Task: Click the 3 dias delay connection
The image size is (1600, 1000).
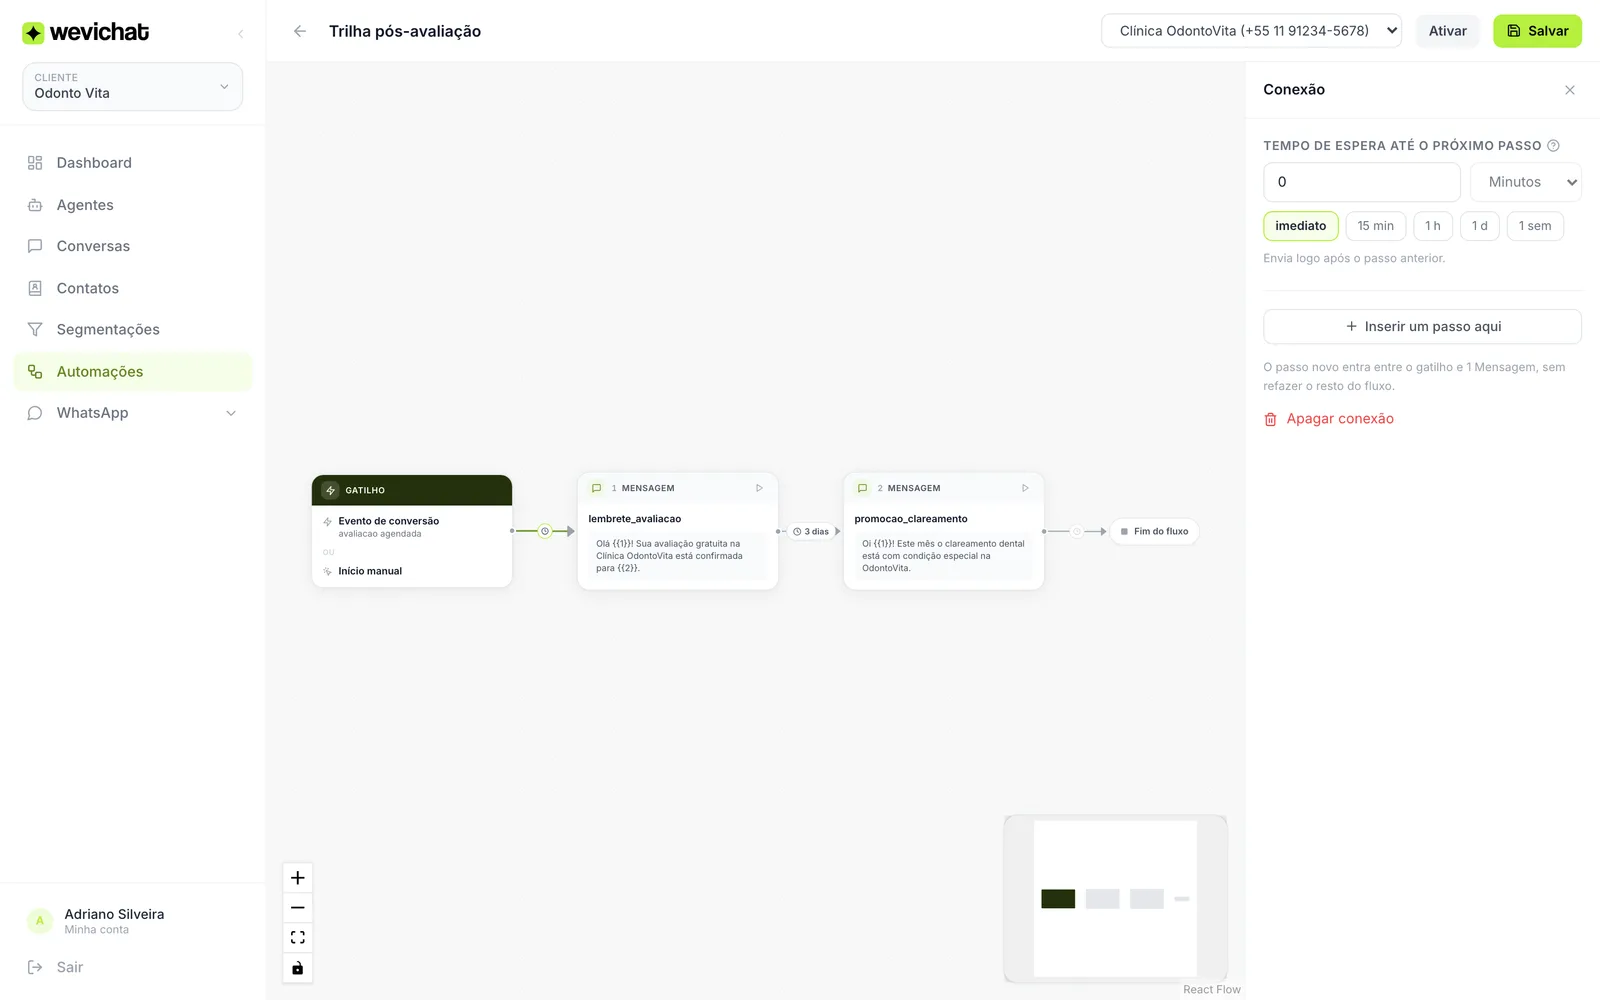Action: (x=811, y=531)
